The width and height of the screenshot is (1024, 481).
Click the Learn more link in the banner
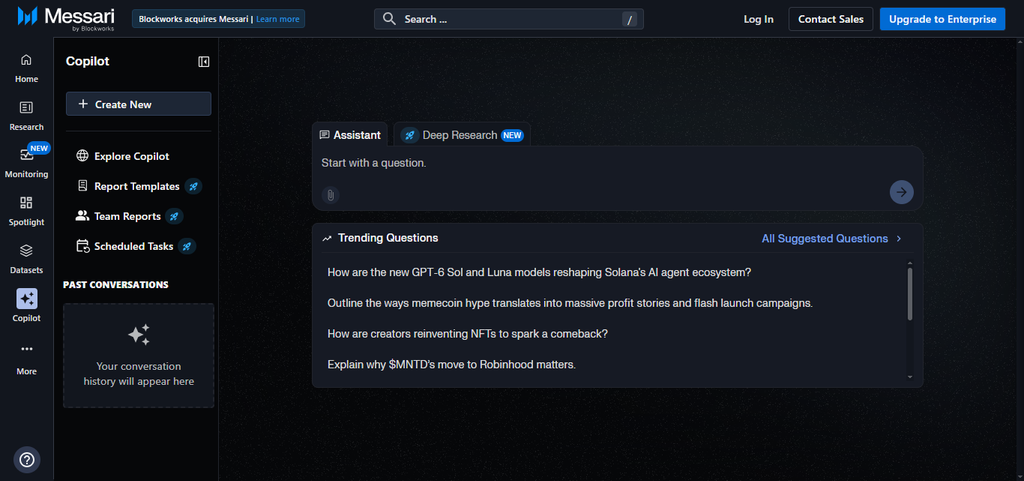tap(278, 19)
